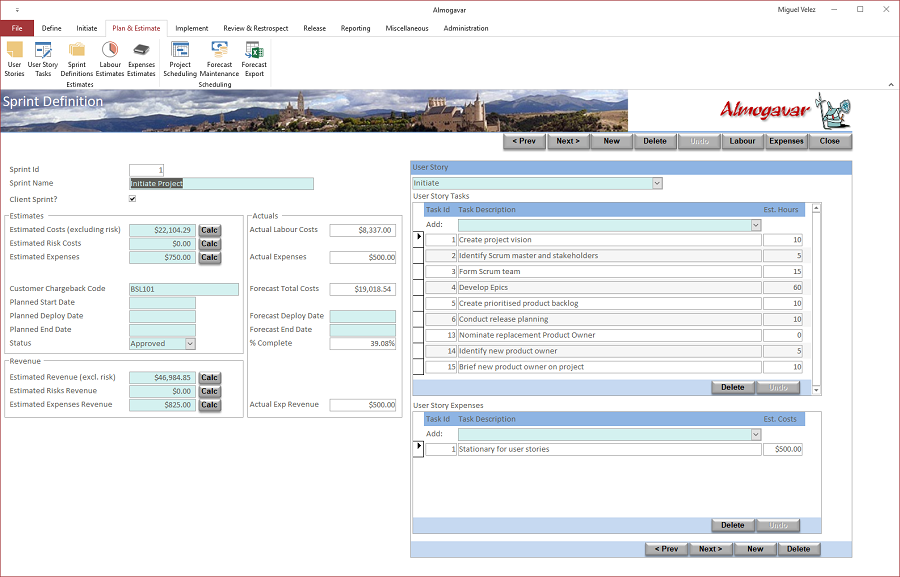Click the Forecast Deploy Date field
The width and height of the screenshot is (900, 577).
[x=363, y=316]
